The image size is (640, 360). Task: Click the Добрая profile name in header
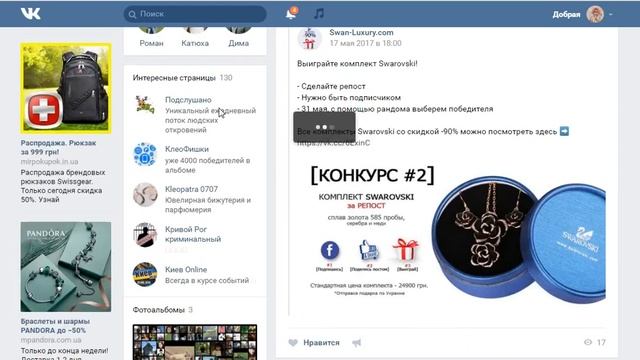[566, 14]
